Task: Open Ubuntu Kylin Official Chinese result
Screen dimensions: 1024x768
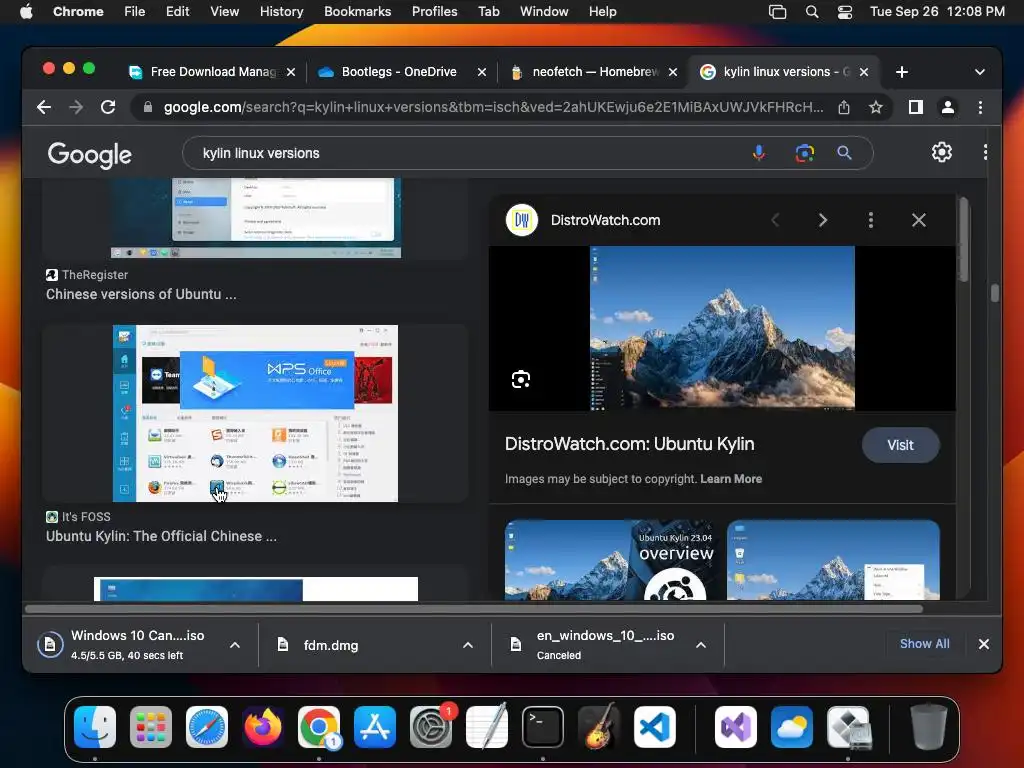Action: click(161, 536)
